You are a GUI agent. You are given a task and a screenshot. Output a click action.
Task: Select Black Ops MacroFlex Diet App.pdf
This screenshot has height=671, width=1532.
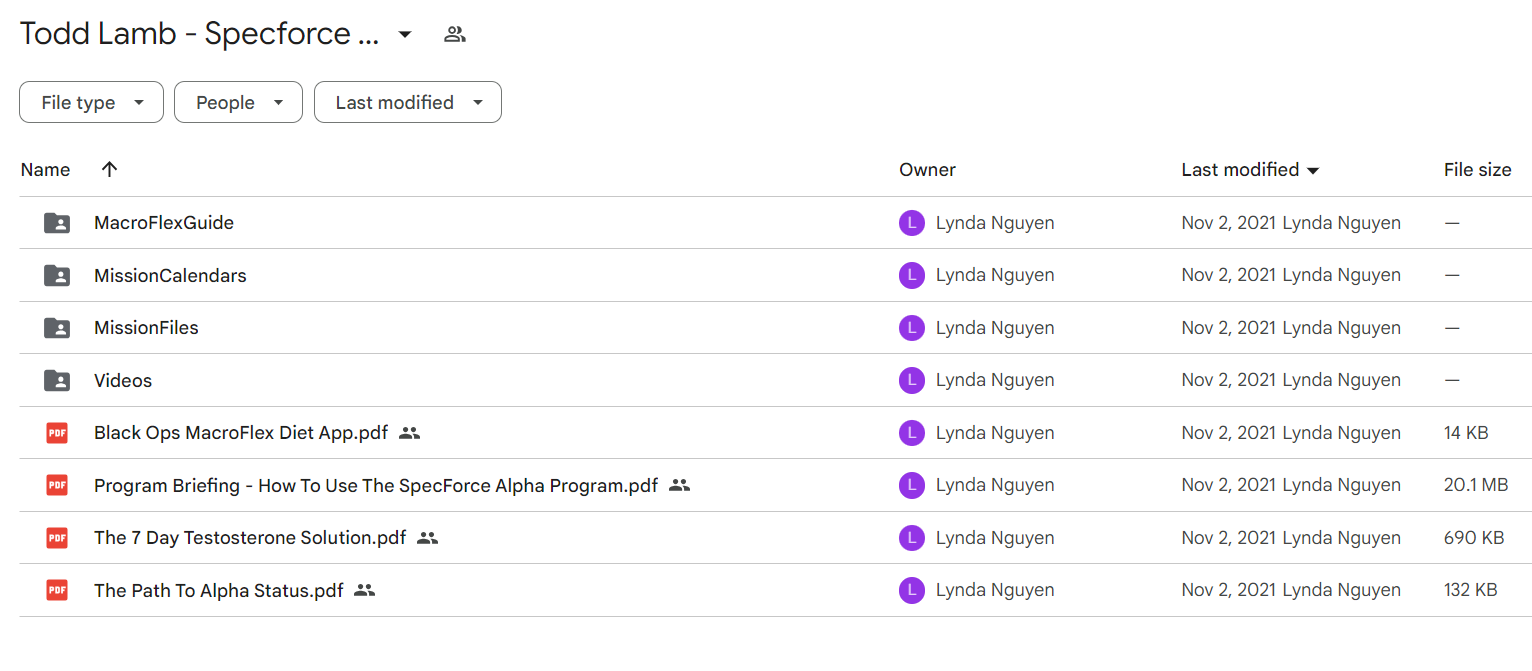click(x=241, y=433)
